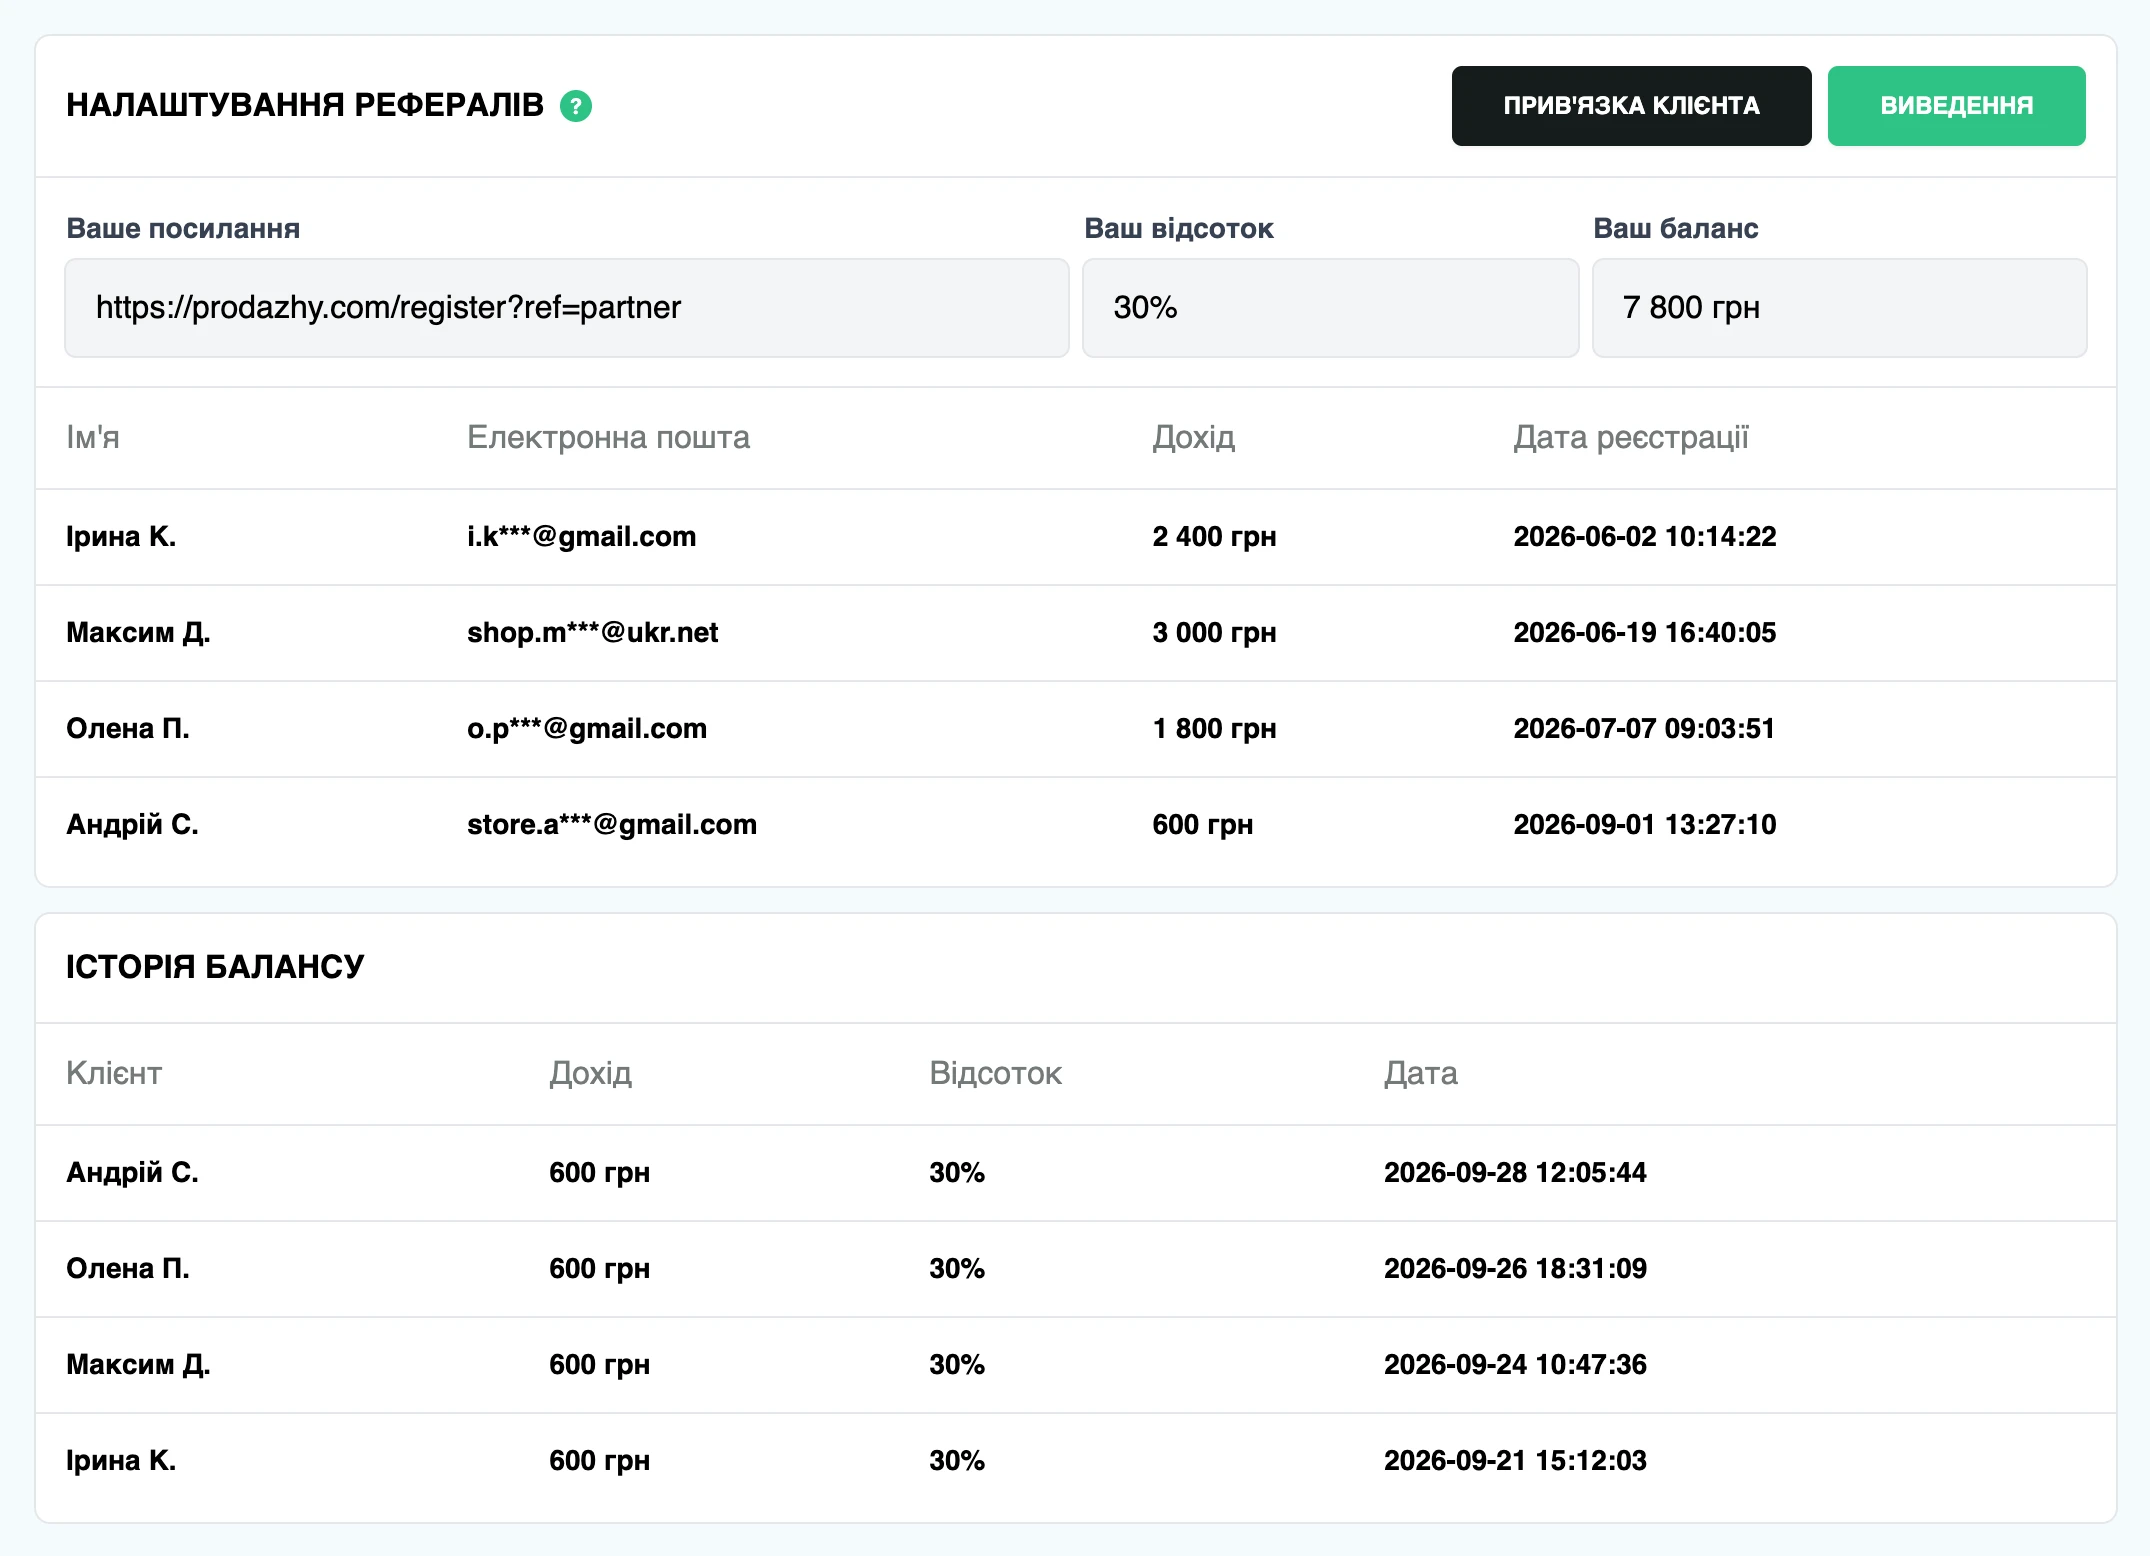This screenshot has width=2150, height=1556.
Task: Click the referrals table Дохід header
Action: (1193, 437)
